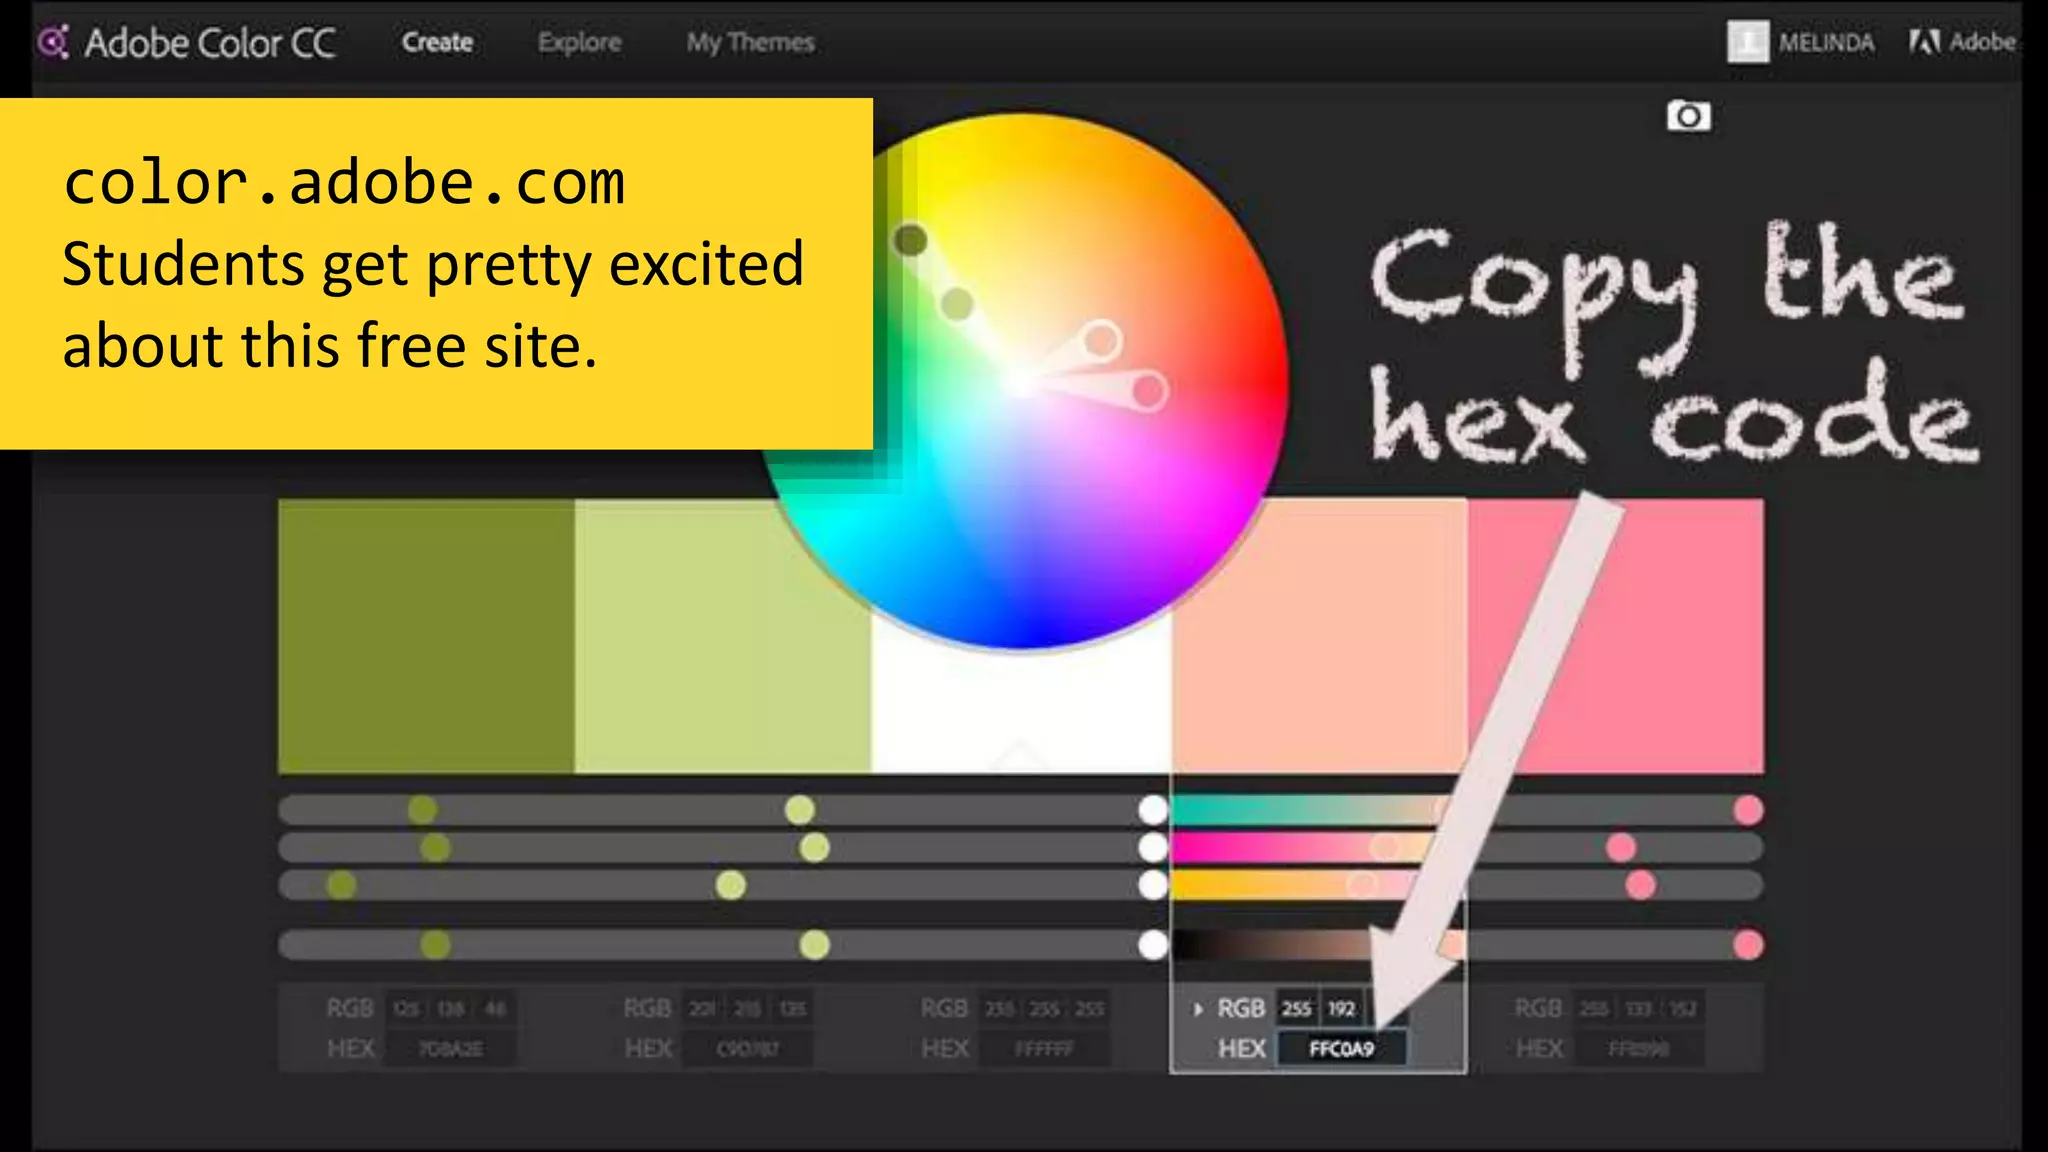The height and width of the screenshot is (1152, 2048).
Task: Click the olive swatch blue value 46 field
Action: point(495,1009)
